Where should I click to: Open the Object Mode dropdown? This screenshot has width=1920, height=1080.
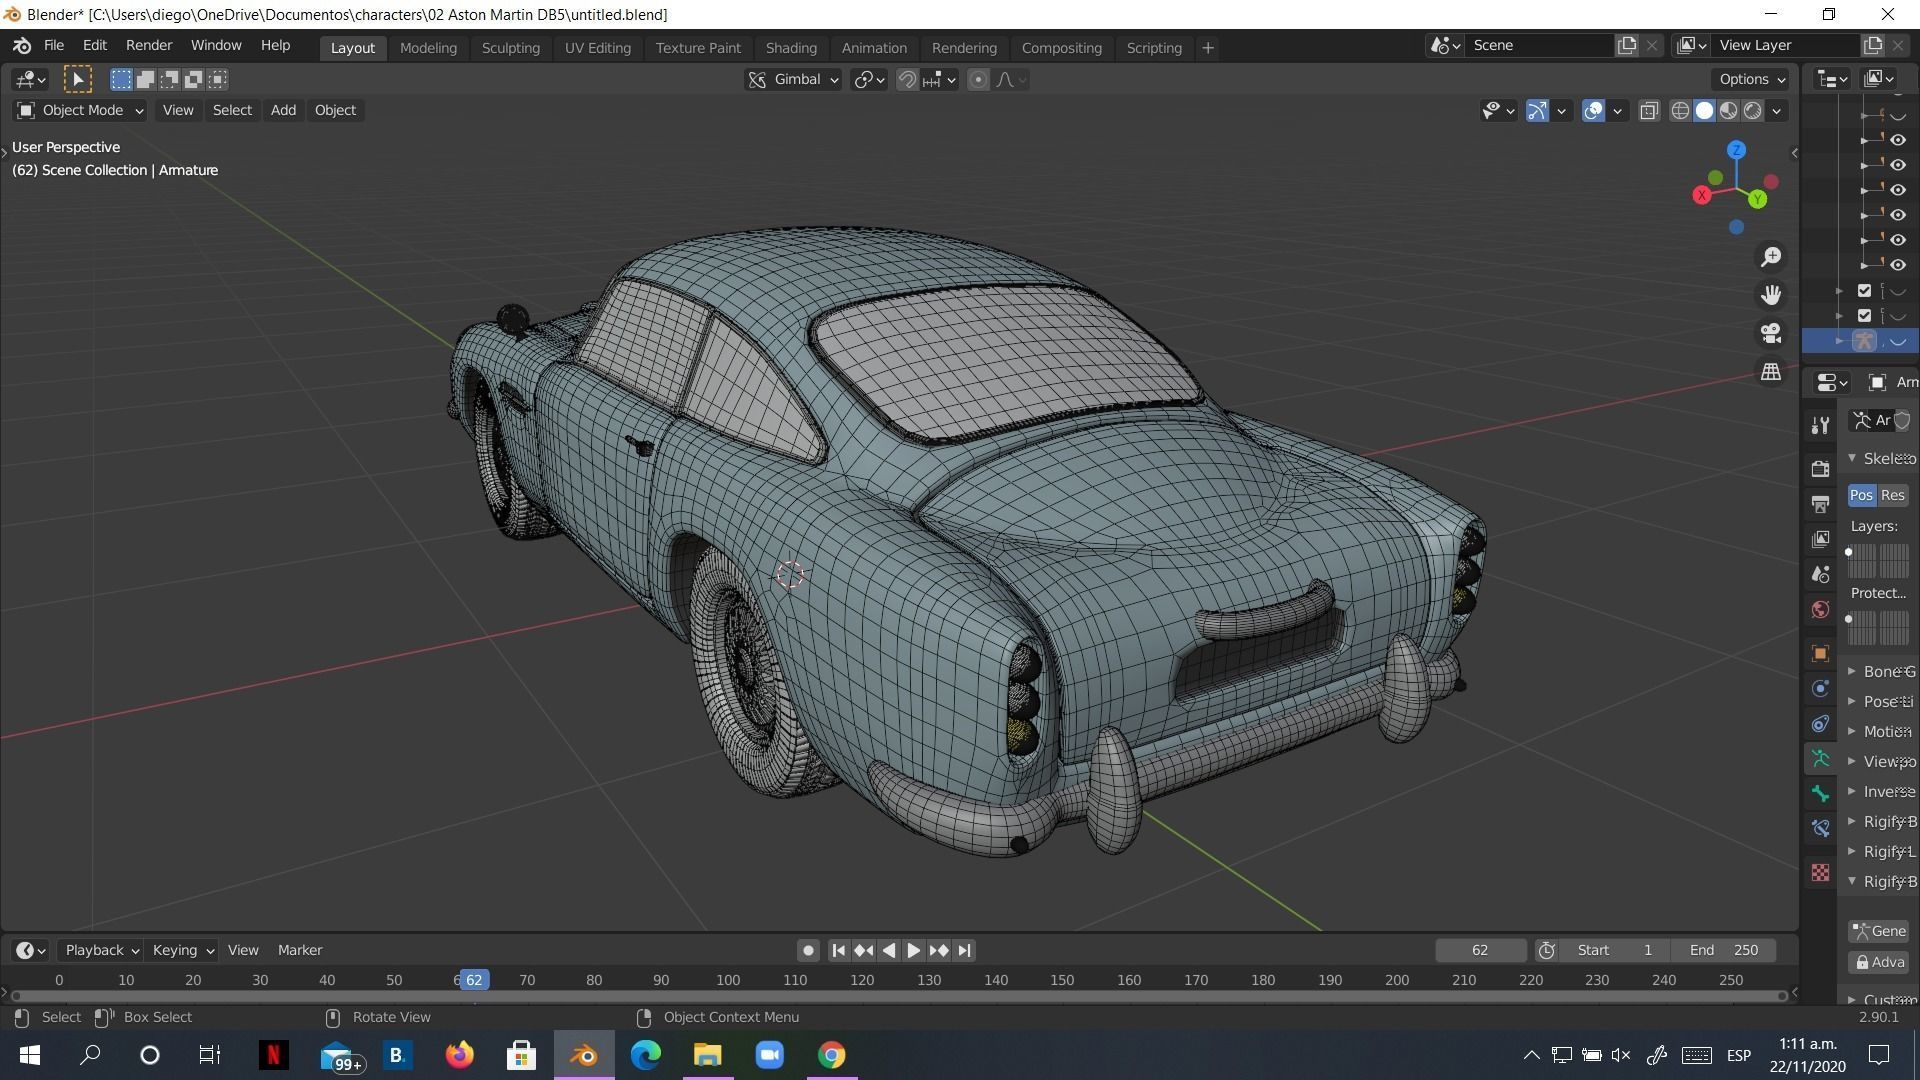click(80, 110)
